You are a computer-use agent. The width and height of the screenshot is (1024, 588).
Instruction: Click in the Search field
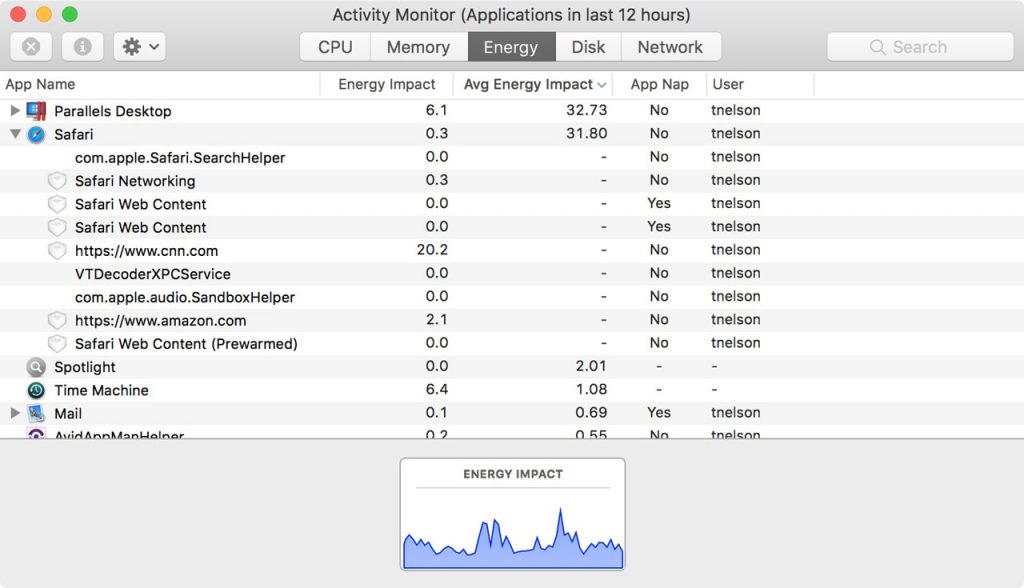pos(920,47)
